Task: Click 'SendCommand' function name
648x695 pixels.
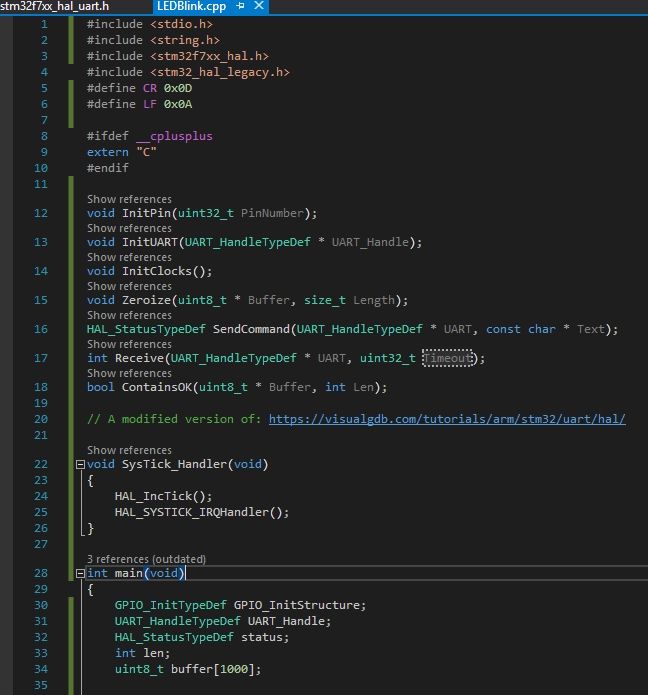Action: (251, 329)
